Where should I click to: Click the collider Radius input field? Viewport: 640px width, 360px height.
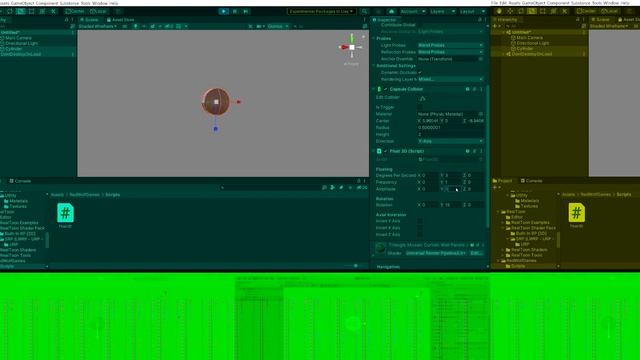point(451,127)
